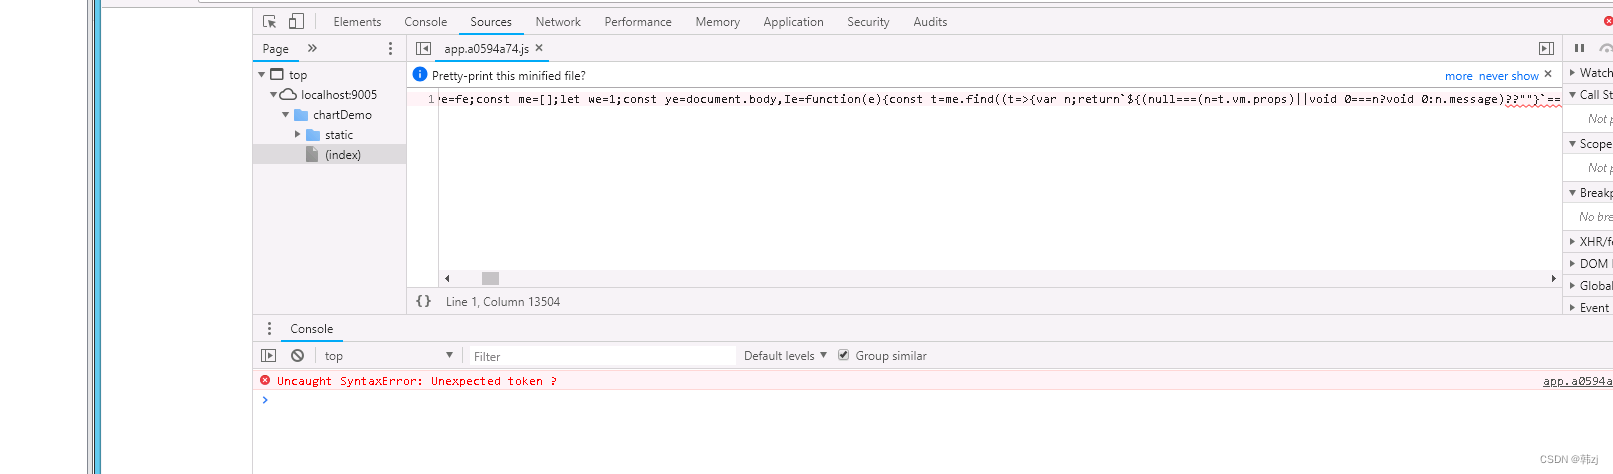Hide the navigator sidebar icon
Image resolution: width=1613 pixels, height=474 pixels.
[x=423, y=48]
